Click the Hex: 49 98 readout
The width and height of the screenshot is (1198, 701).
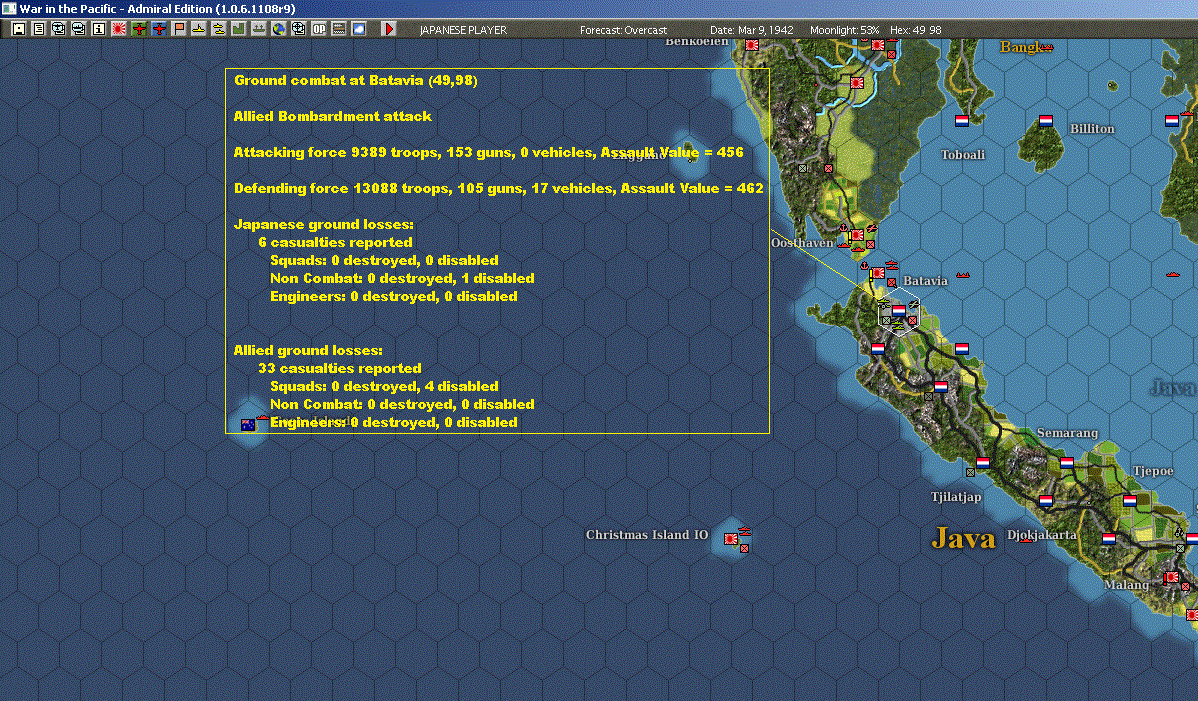(x=915, y=30)
